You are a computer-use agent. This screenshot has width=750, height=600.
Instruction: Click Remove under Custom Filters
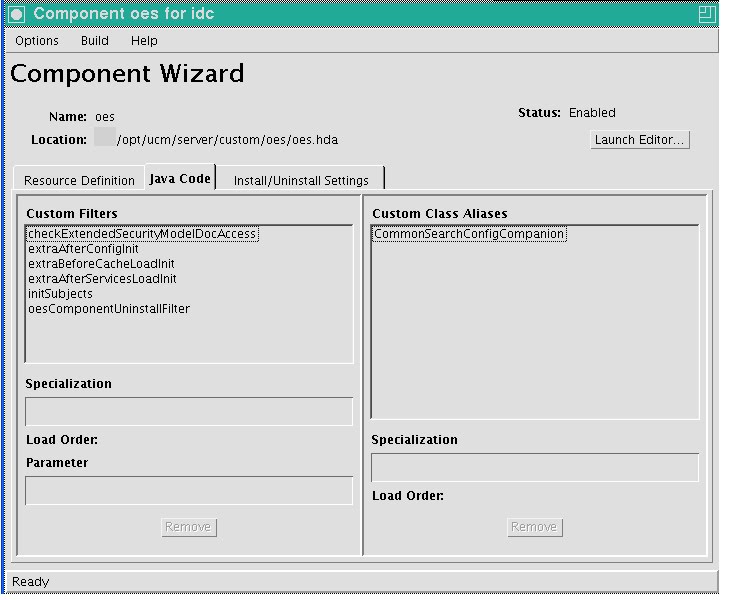[189, 527]
